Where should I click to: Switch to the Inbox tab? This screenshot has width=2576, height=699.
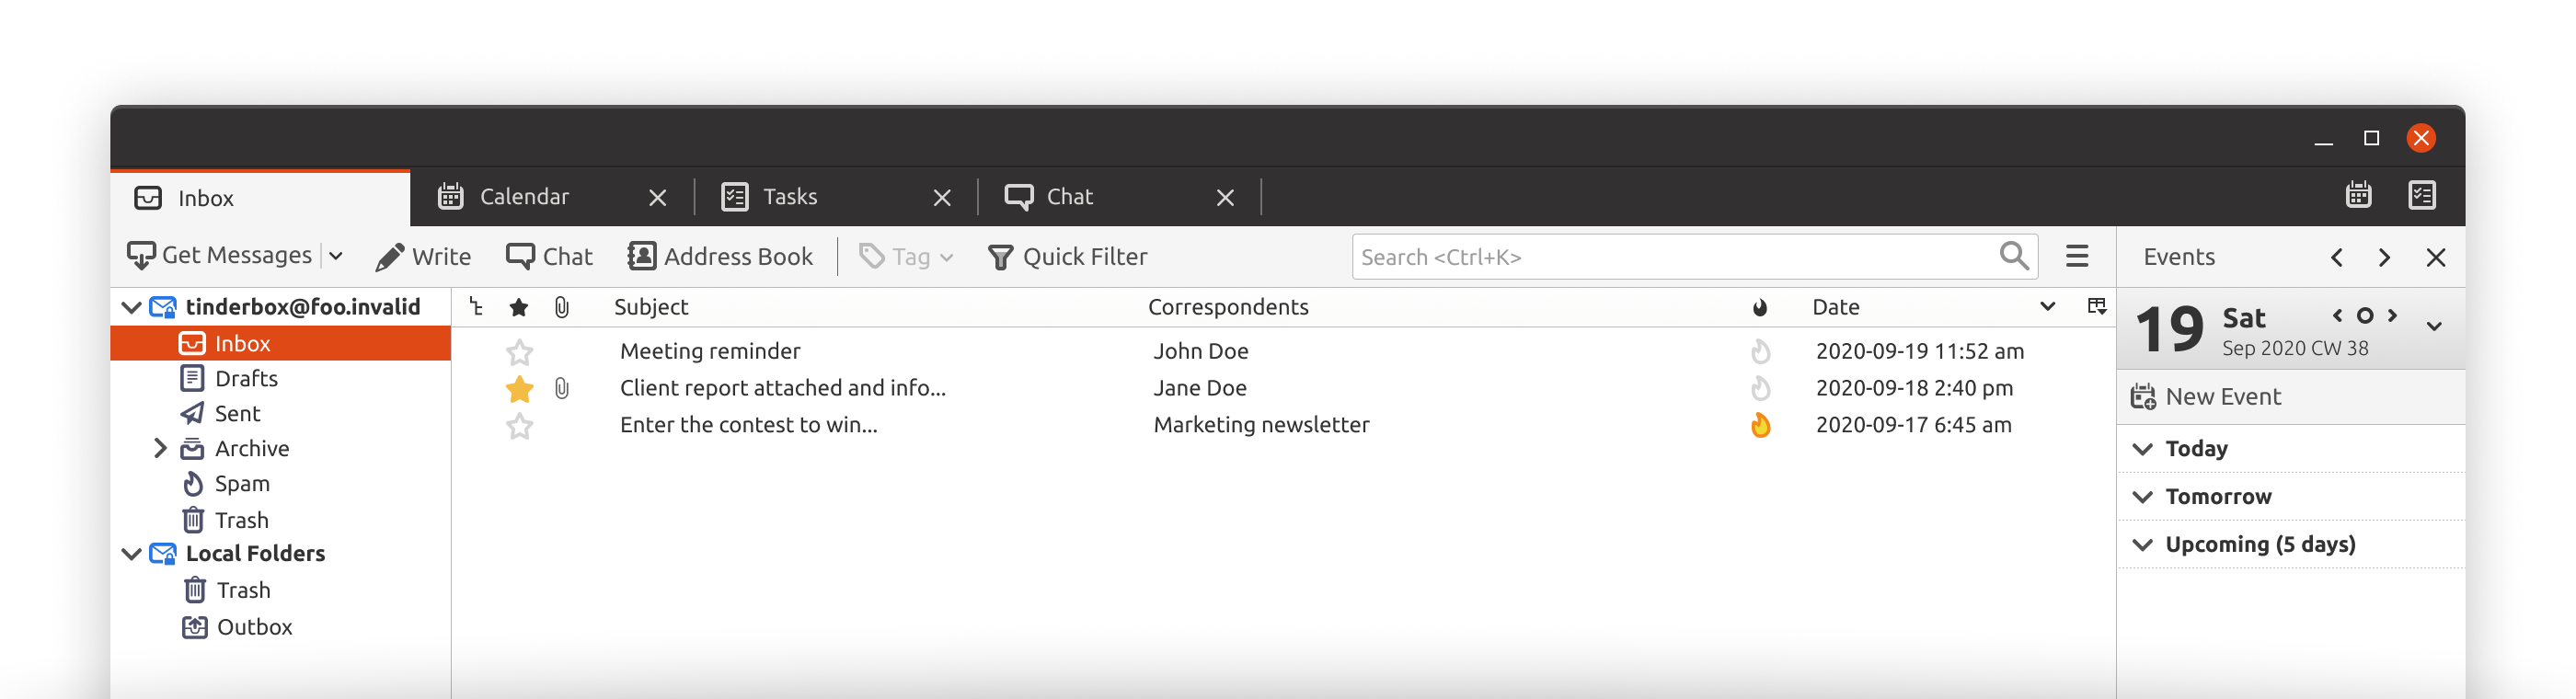tap(260, 198)
